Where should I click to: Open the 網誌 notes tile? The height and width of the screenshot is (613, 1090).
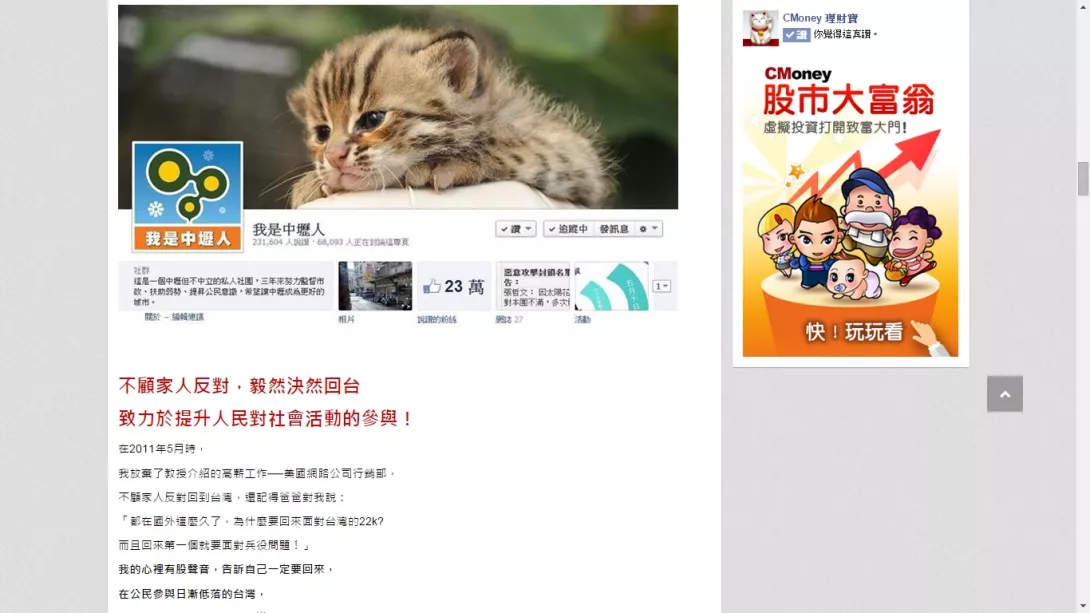click(x=532, y=286)
